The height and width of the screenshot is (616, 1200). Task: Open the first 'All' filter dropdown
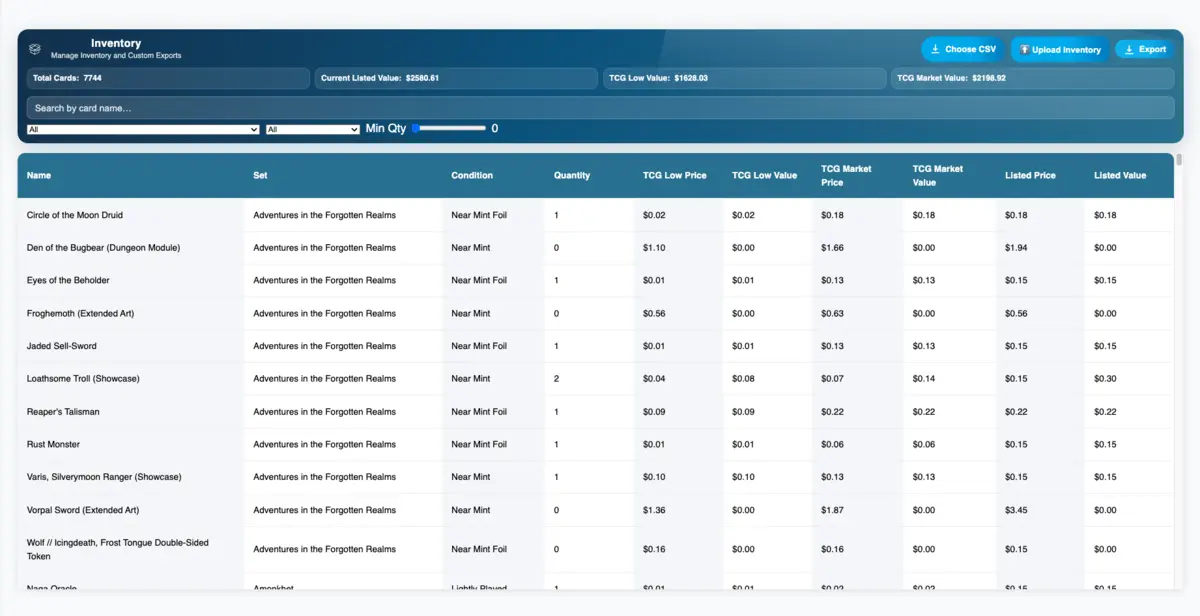143,129
